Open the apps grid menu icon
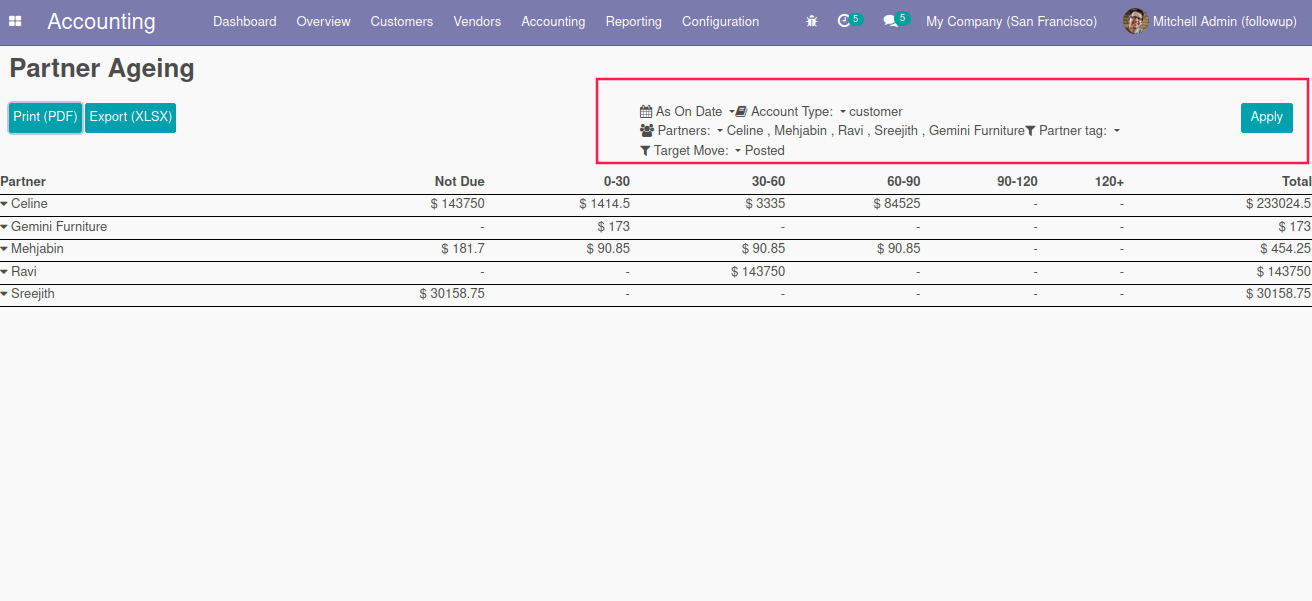Image resolution: width=1312 pixels, height=601 pixels. pos(15,21)
